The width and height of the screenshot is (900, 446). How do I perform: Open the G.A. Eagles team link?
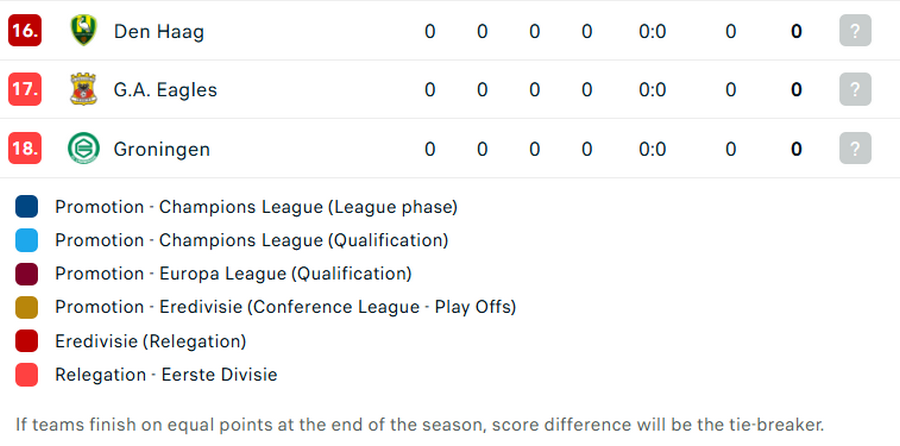coord(165,90)
